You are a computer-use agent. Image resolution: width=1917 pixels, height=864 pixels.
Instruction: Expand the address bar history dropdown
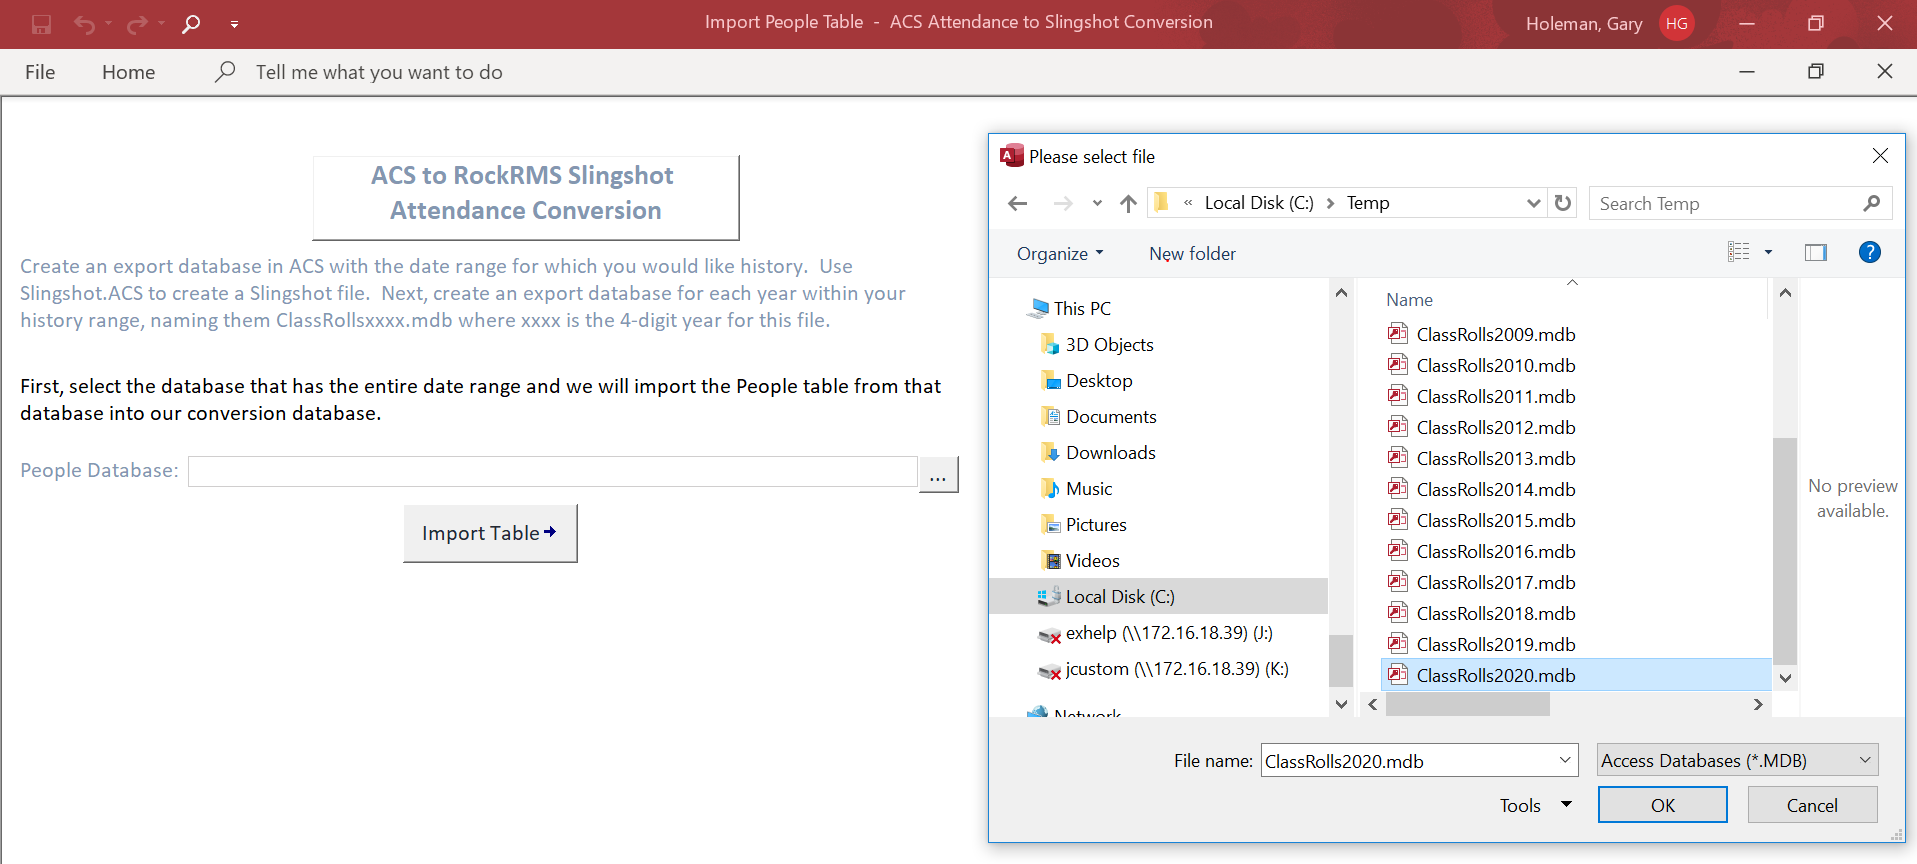1533,203
